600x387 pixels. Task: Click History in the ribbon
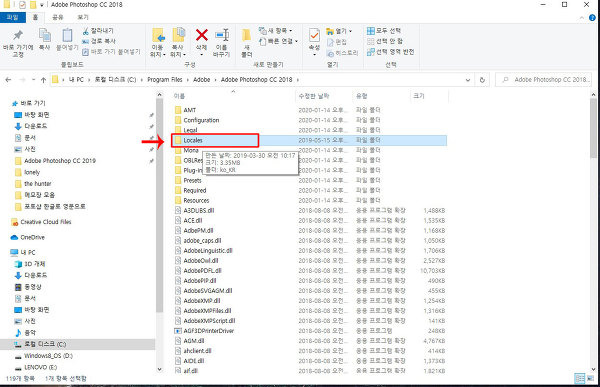[x=343, y=53]
